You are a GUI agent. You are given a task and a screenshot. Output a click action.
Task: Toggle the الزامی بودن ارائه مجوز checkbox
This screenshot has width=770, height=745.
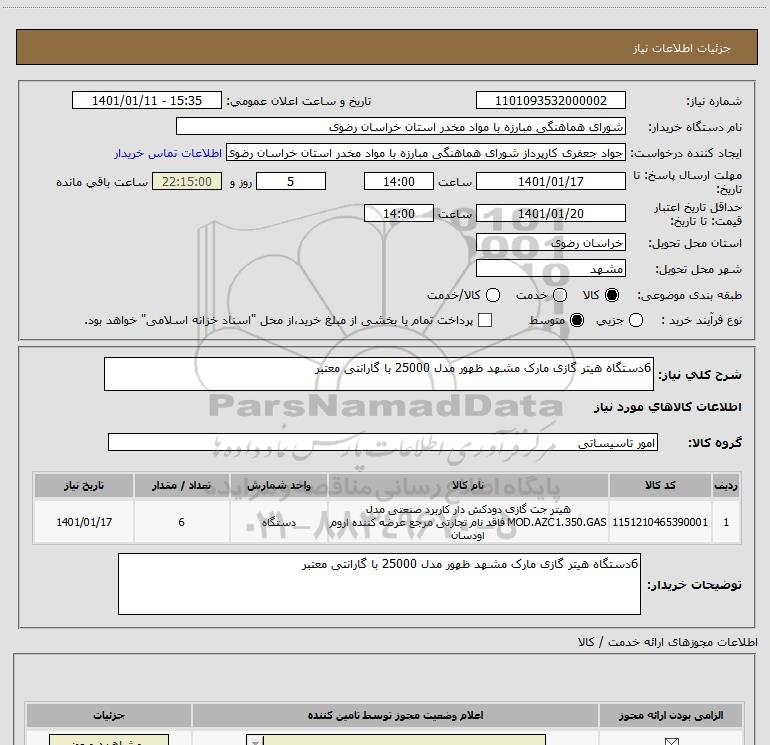[671, 741]
